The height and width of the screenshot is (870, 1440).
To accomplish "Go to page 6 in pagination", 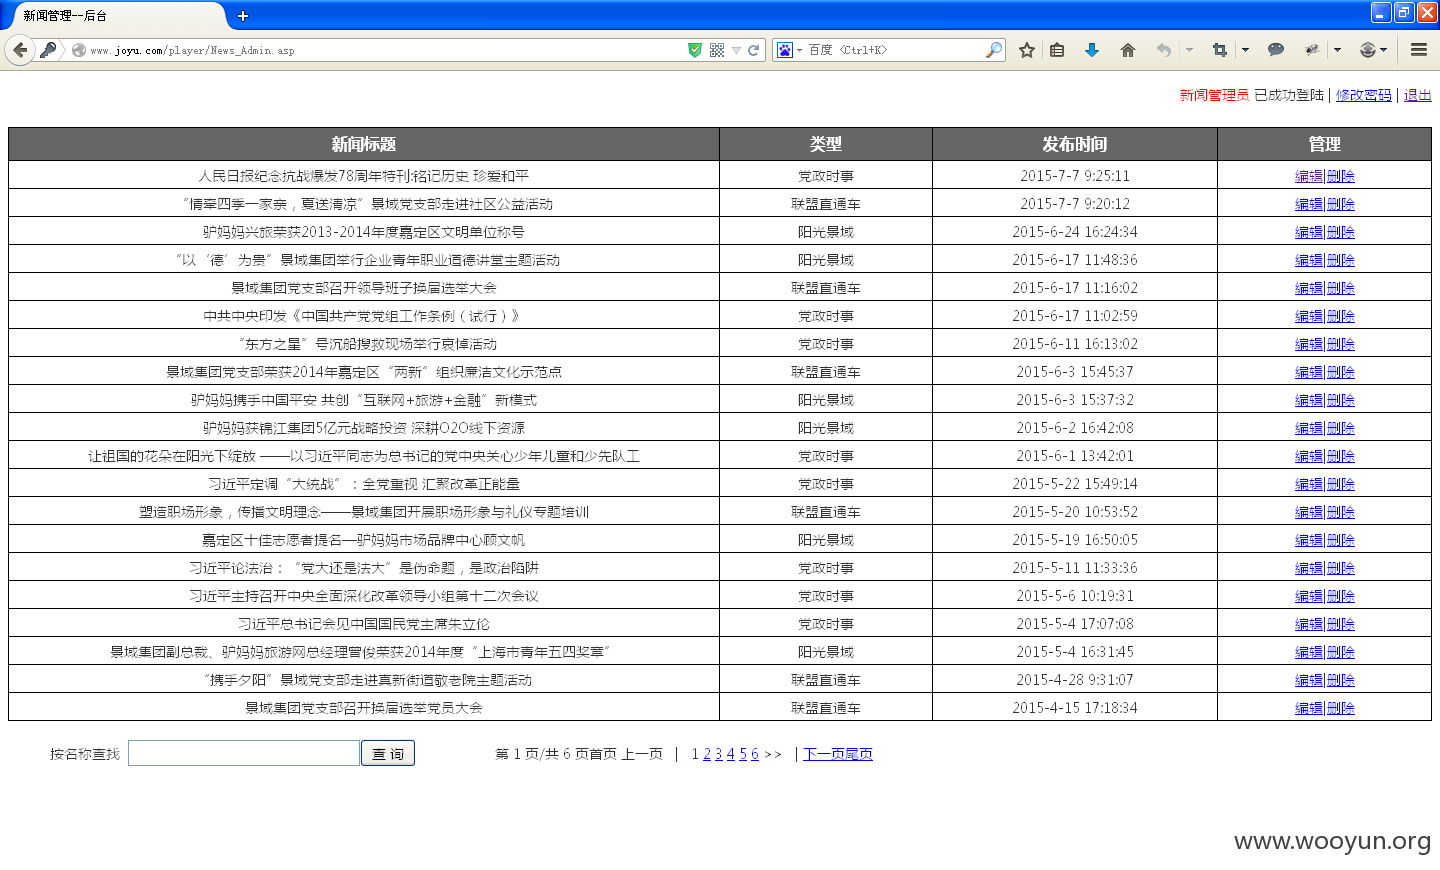I will point(755,754).
